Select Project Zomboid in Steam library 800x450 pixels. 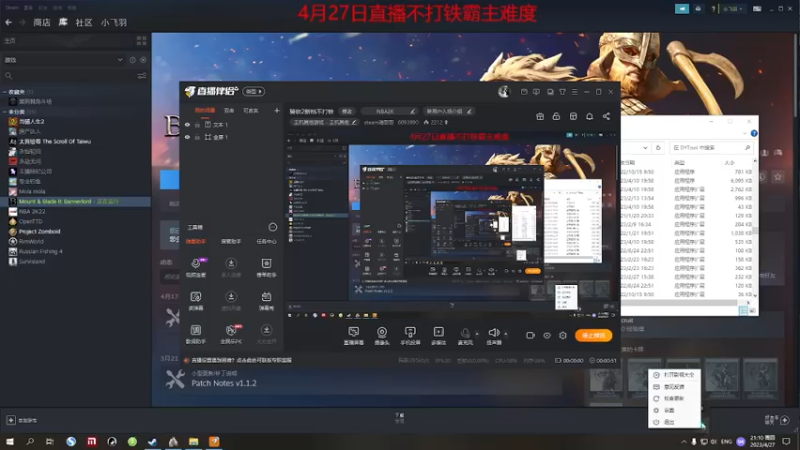[x=39, y=231]
